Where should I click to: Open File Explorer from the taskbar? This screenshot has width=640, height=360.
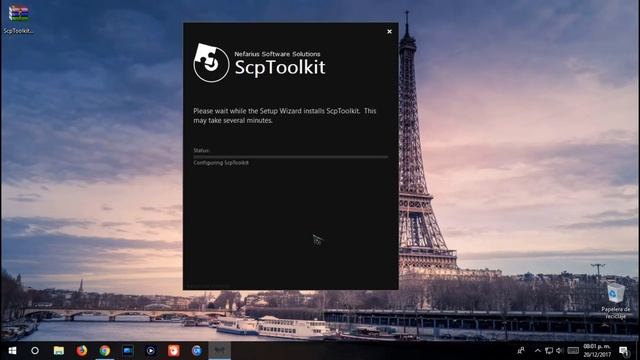click(59, 351)
